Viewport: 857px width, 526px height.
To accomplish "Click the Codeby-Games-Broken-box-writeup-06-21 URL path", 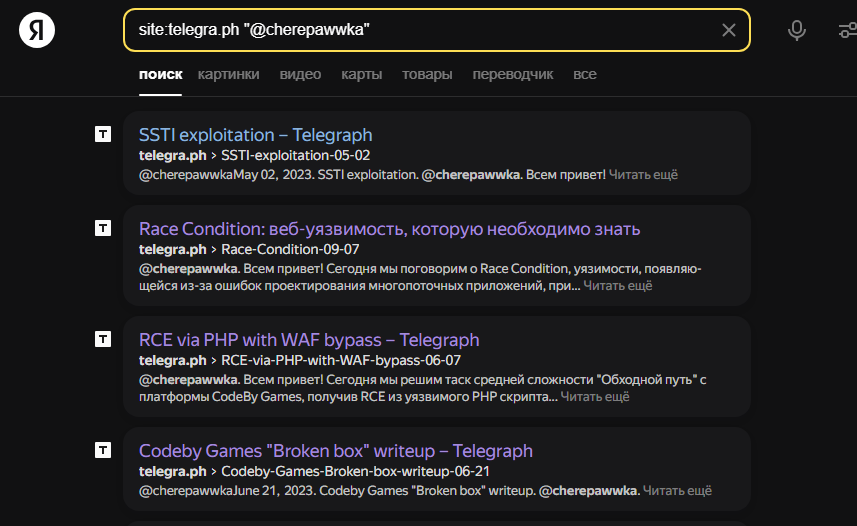I will pyautogui.click(x=355, y=471).
